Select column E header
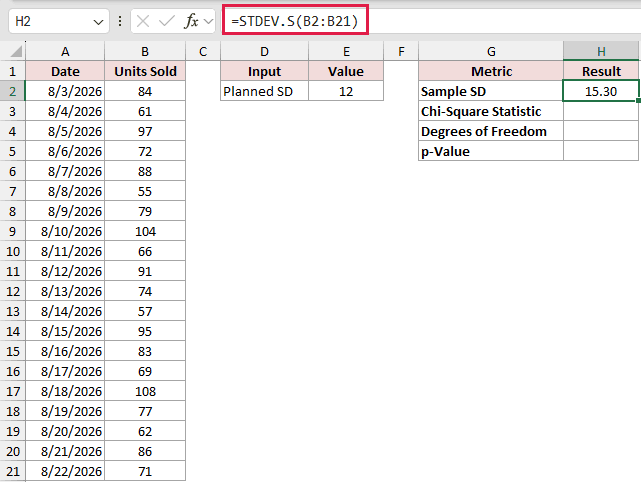This screenshot has height=482, width=641. click(346, 52)
